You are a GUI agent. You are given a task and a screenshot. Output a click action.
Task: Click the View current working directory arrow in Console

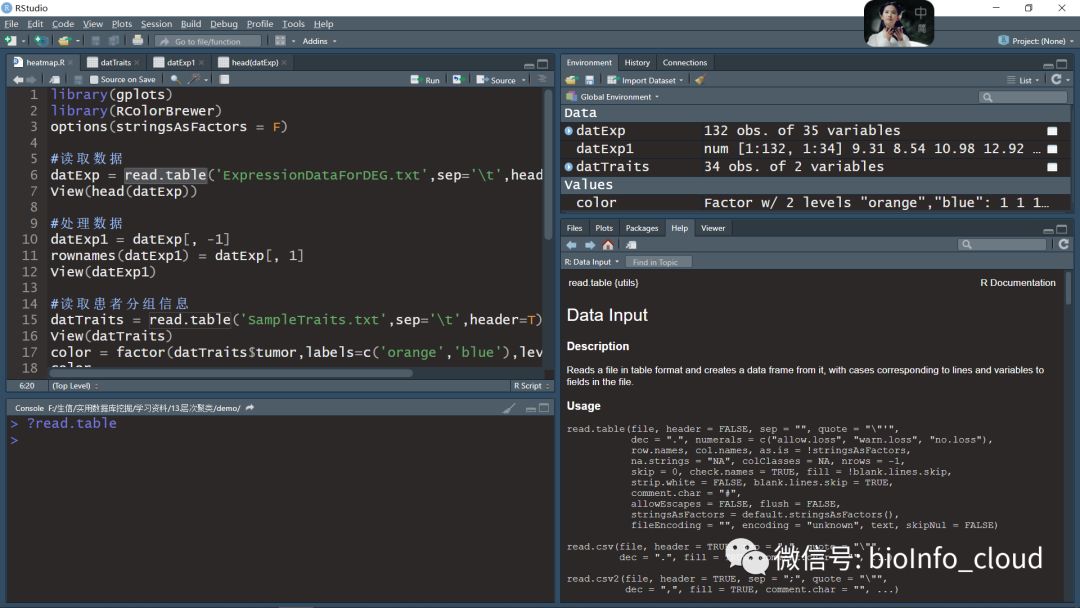[250, 408]
